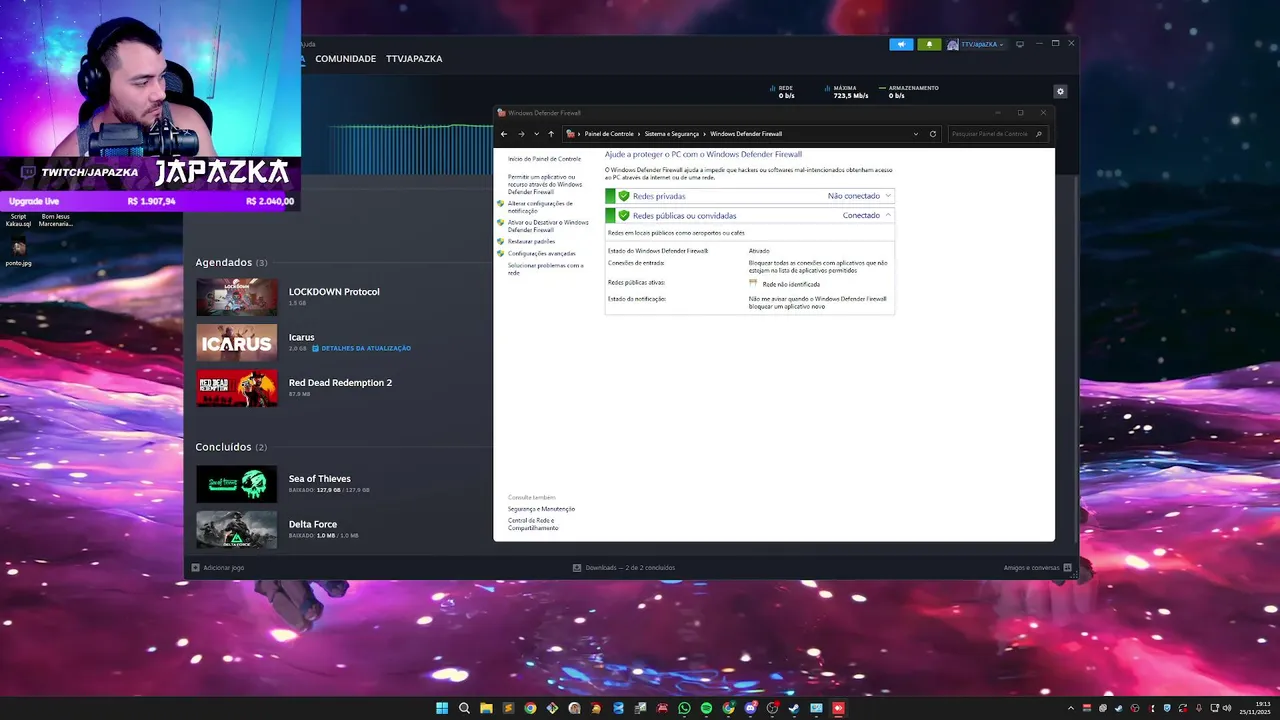Screen dimensions: 1280x720
Task: Open volume control in system tray
Action: pos(1227,708)
